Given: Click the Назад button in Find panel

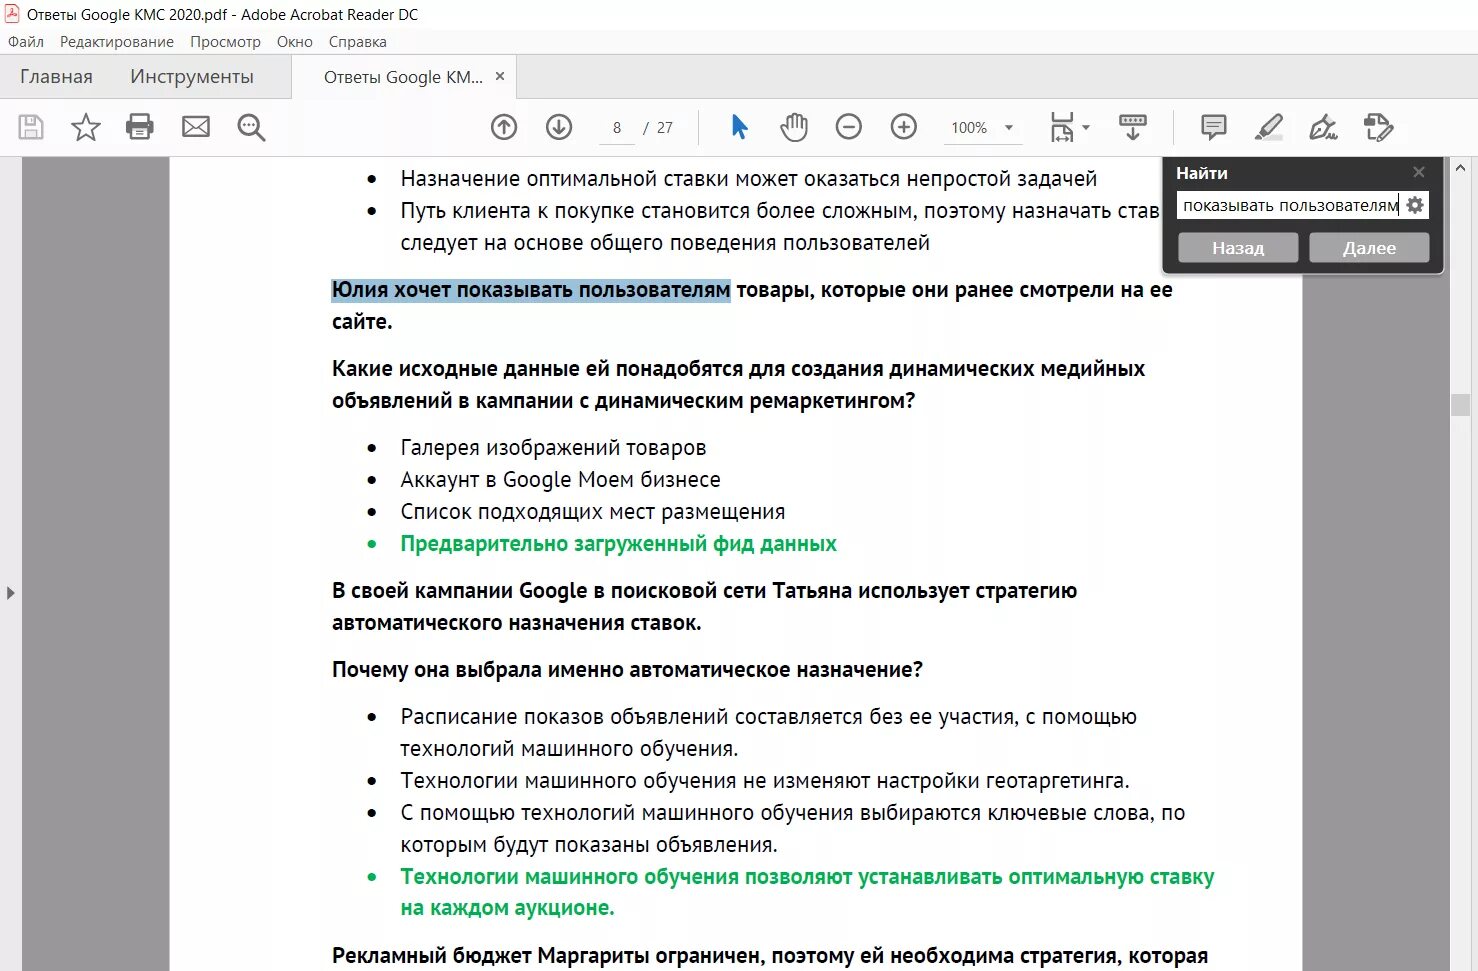Looking at the screenshot, I should click(x=1238, y=248).
